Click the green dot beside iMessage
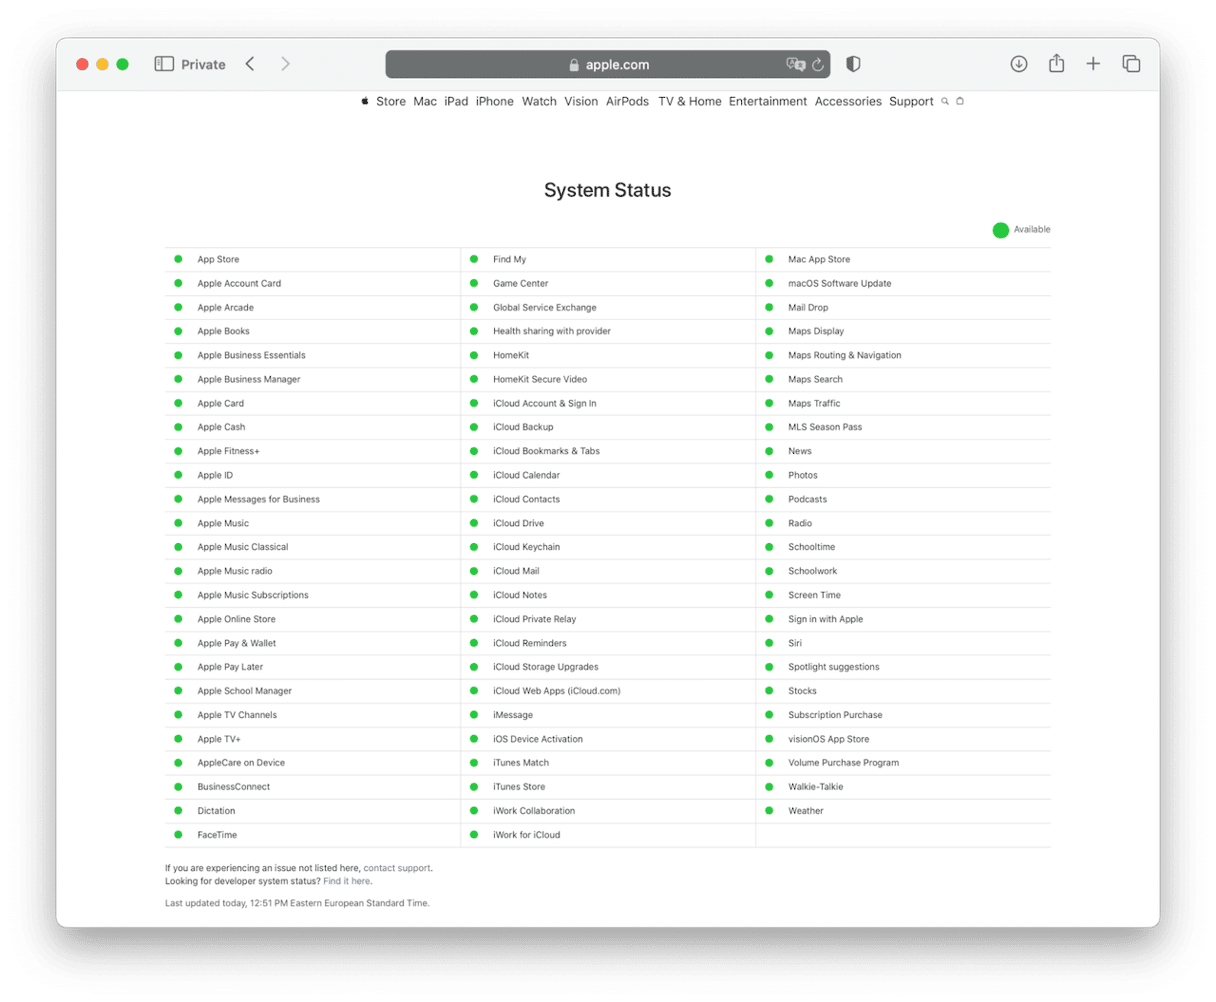The height and width of the screenshot is (1002, 1216). (474, 715)
